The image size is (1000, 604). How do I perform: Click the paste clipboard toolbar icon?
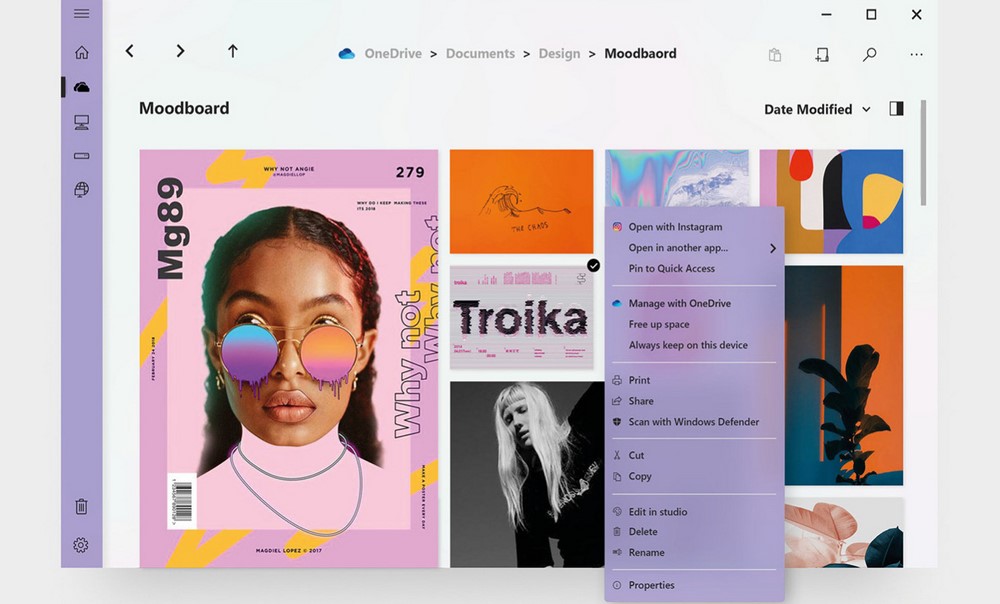click(775, 55)
